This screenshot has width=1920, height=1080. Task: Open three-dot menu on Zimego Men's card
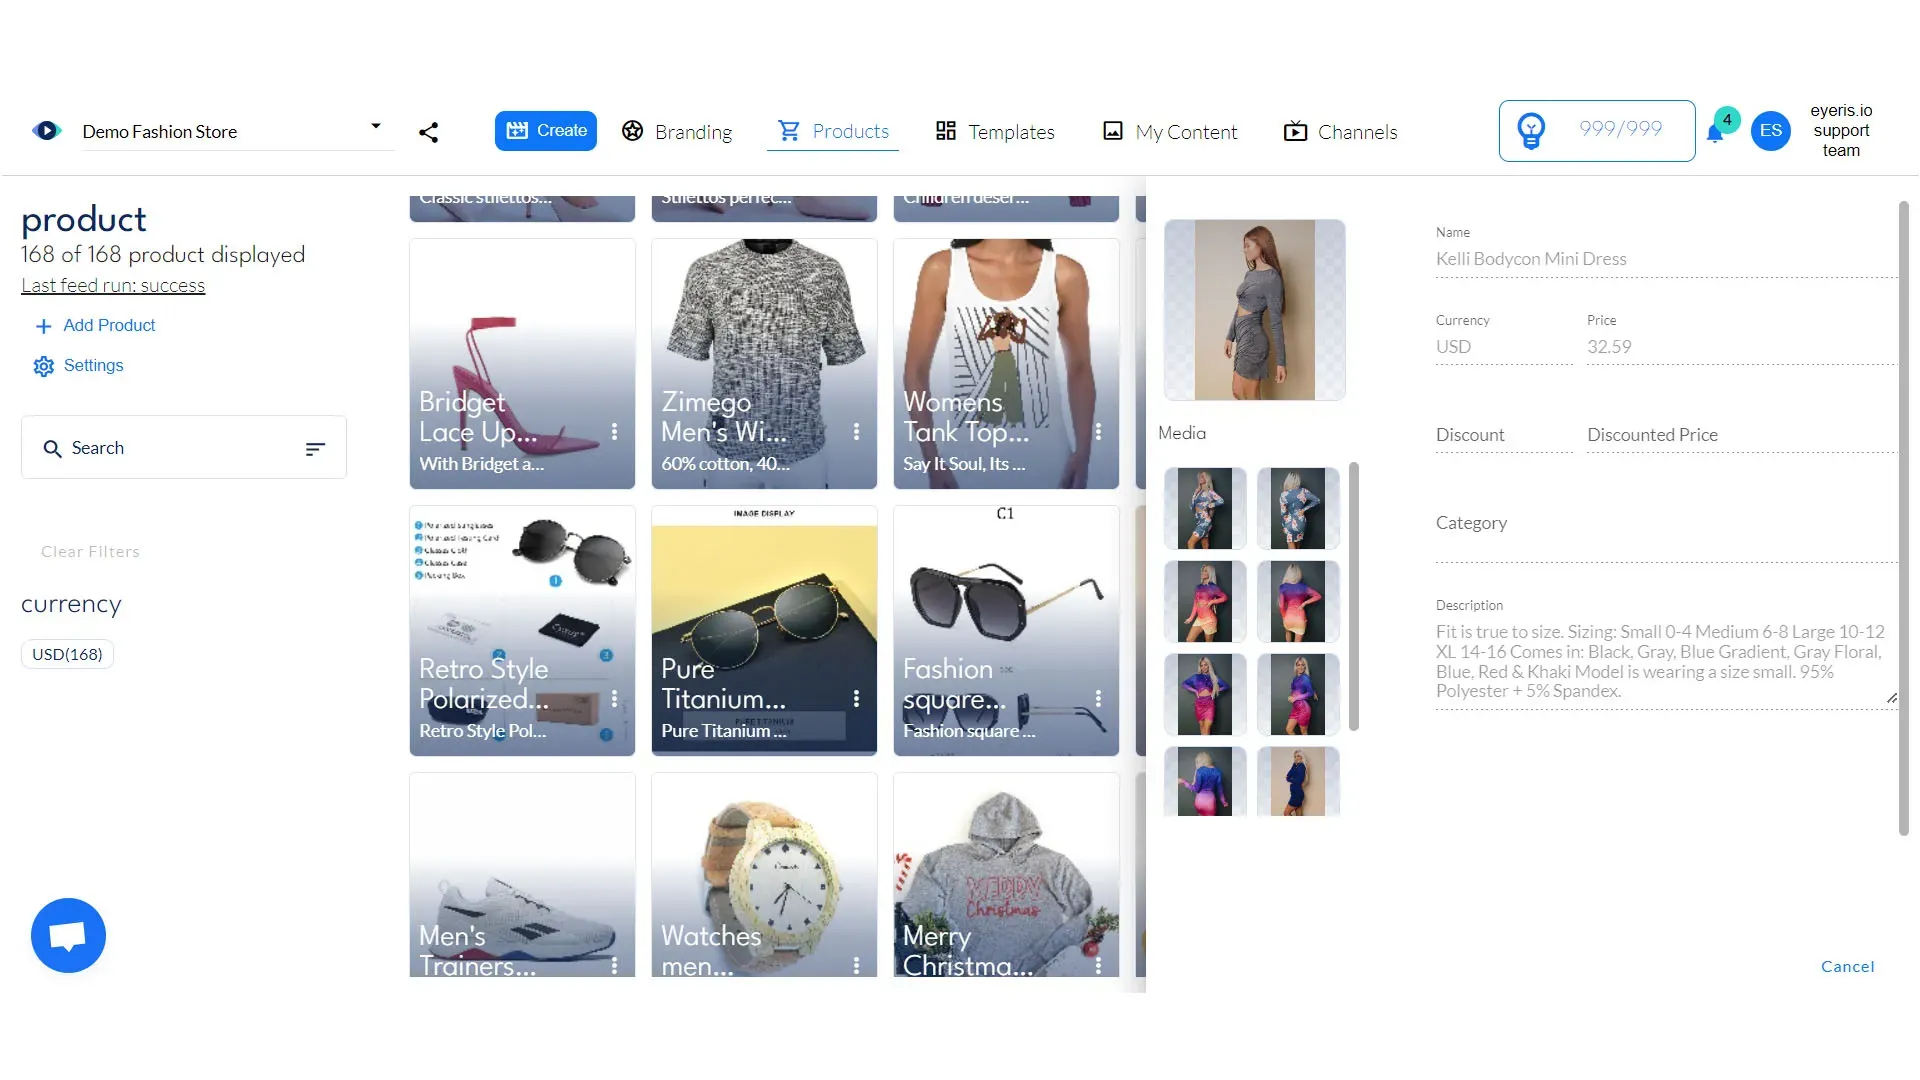coord(856,431)
